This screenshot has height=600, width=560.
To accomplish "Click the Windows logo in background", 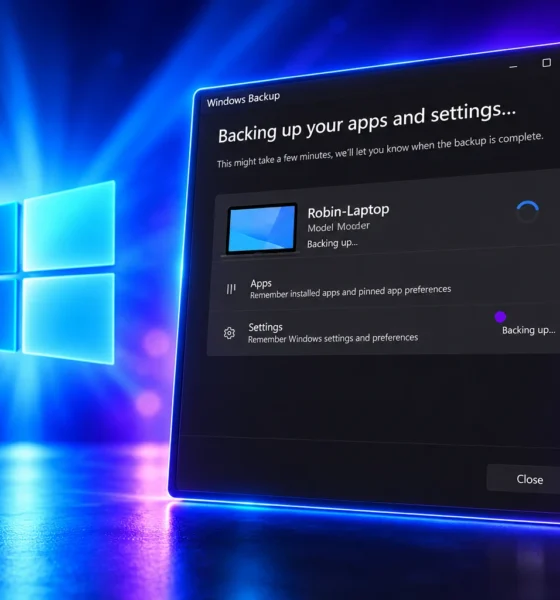I will tap(57, 272).
